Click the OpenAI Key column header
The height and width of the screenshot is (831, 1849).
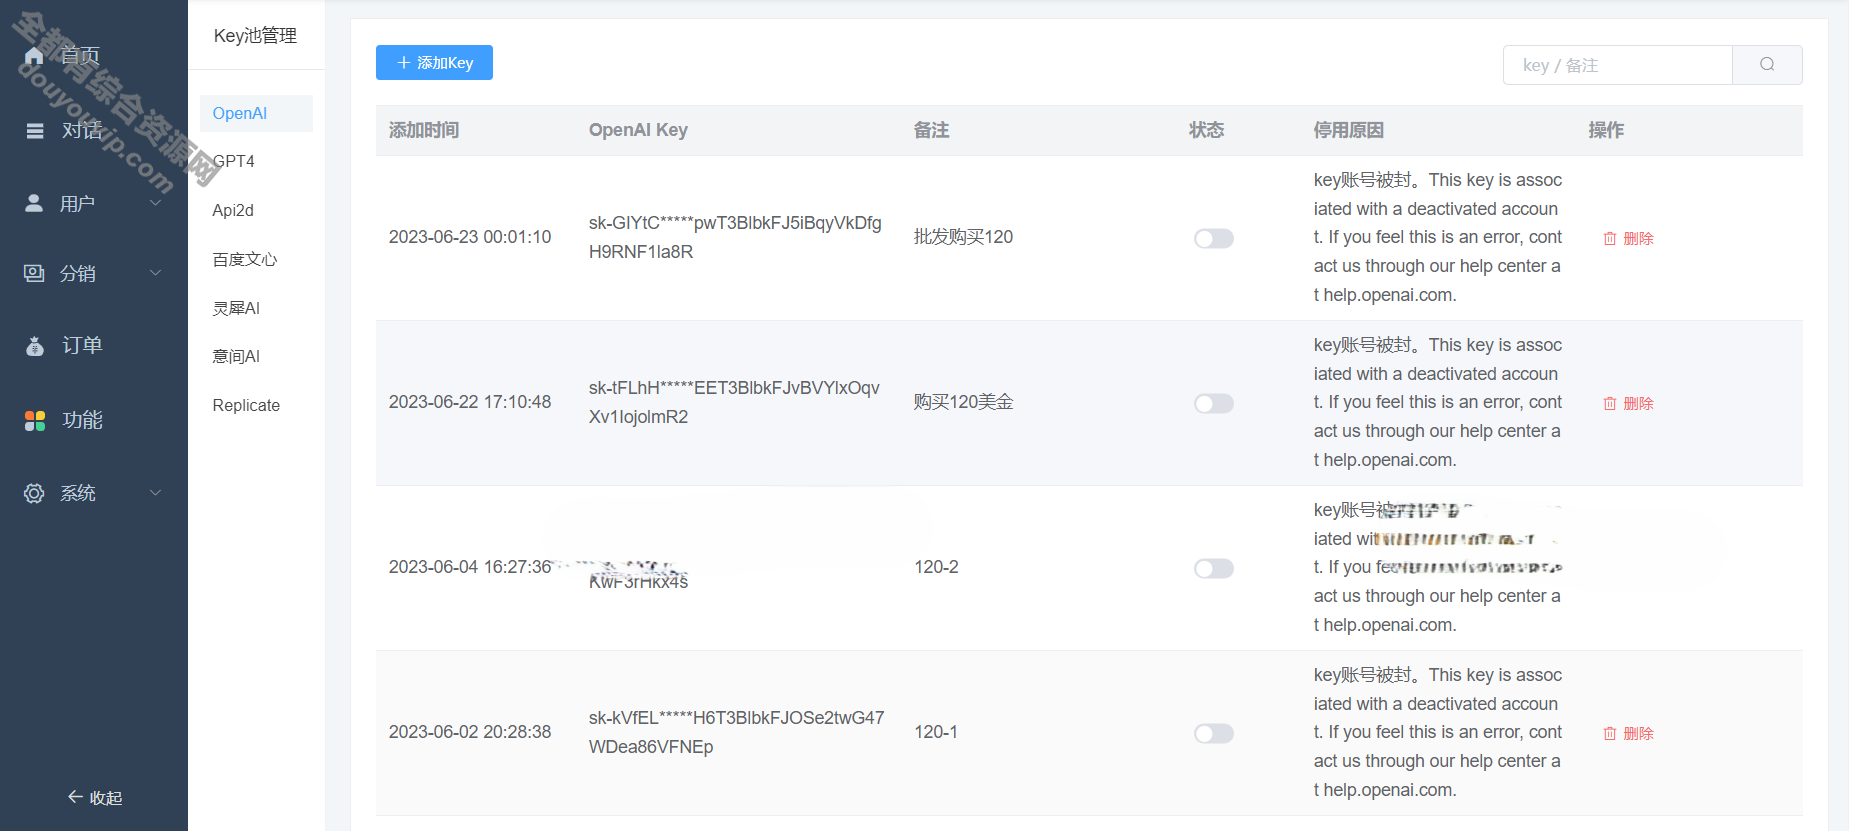pyautogui.click(x=638, y=130)
